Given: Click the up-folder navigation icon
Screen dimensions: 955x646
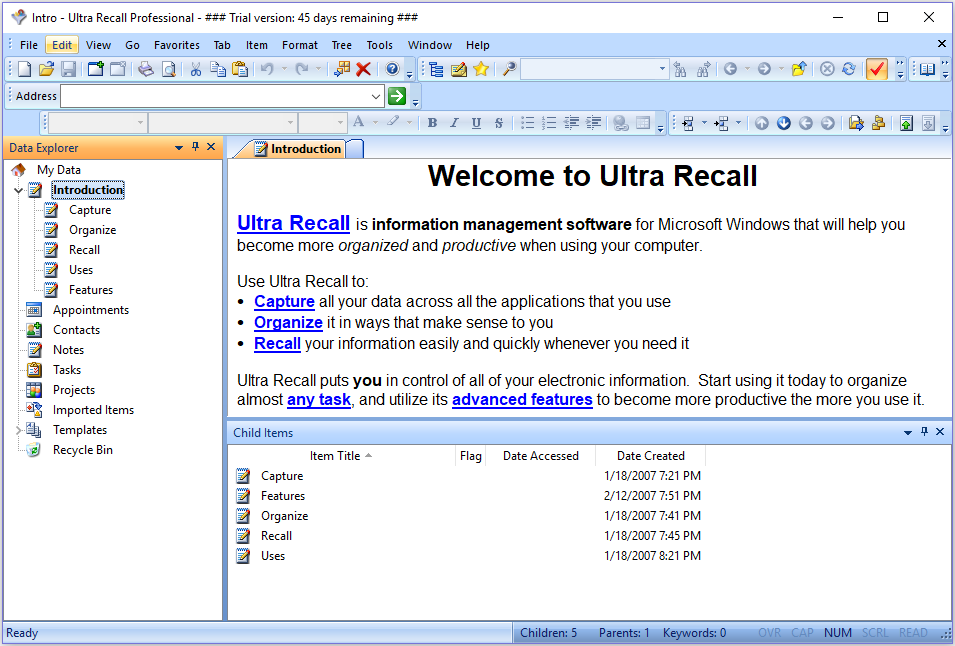Looking at the screenshot, I should pos(799,69).
